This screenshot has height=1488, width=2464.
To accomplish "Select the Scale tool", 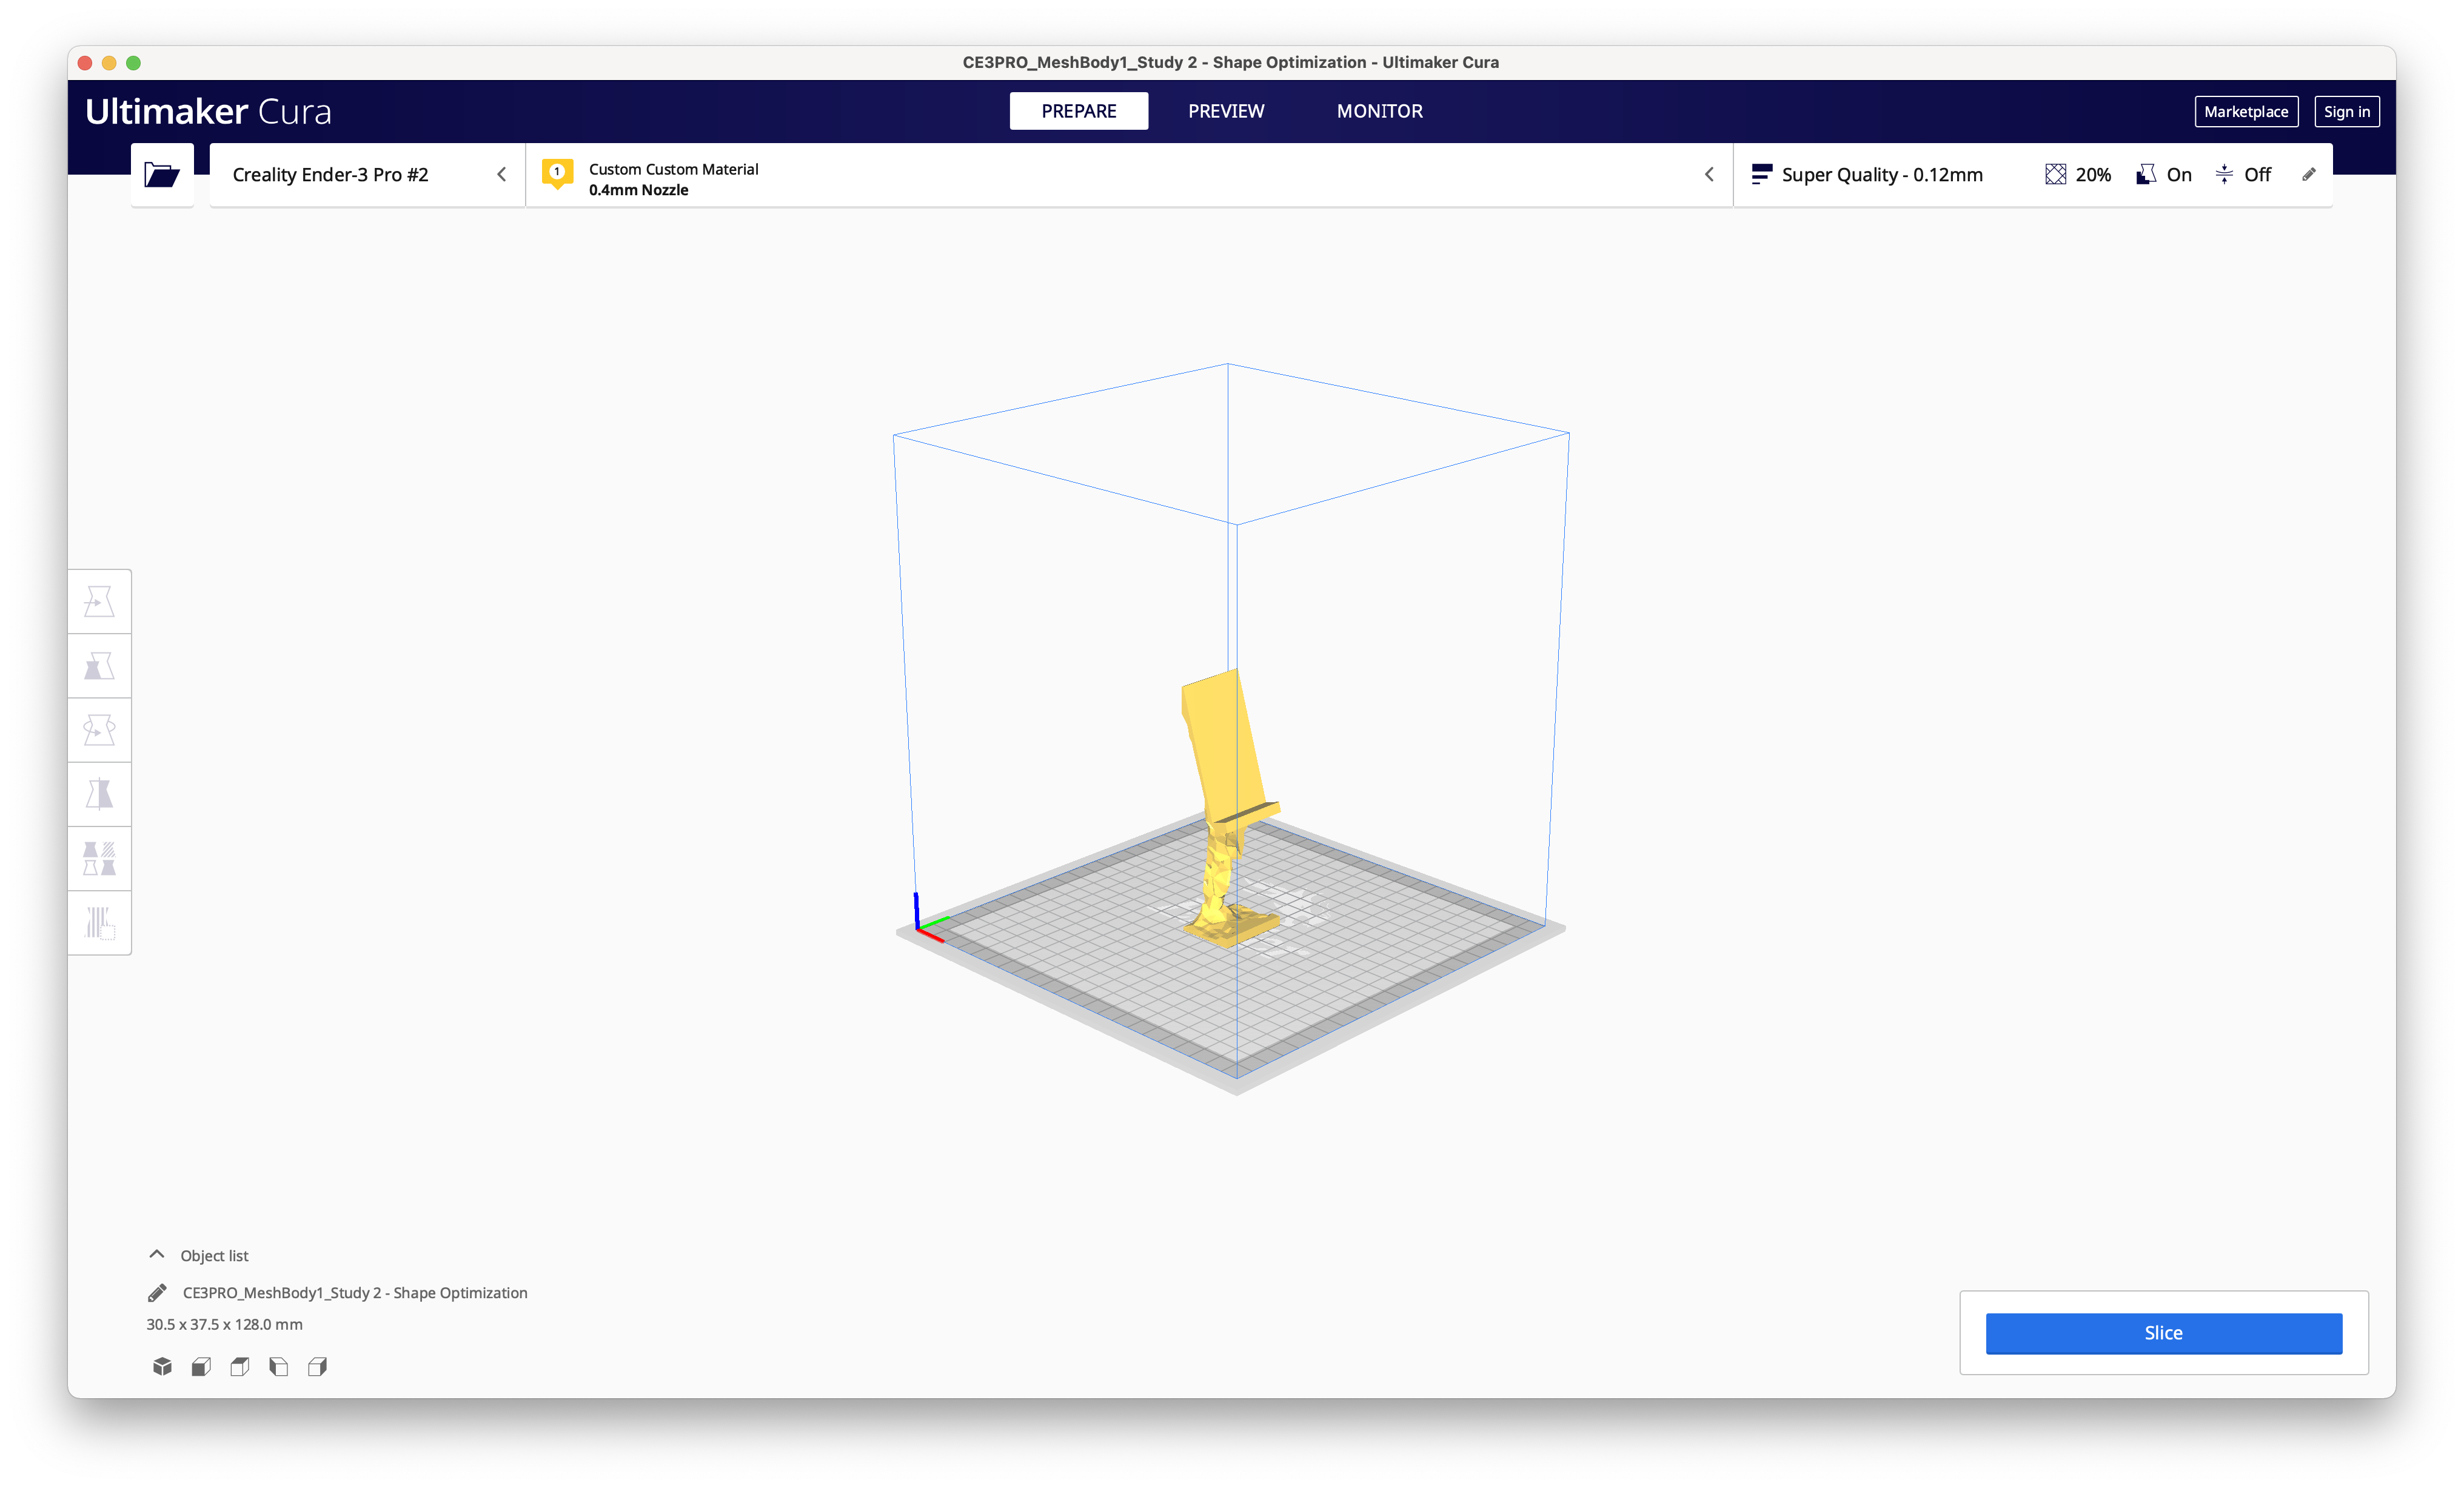I will 99,666.
